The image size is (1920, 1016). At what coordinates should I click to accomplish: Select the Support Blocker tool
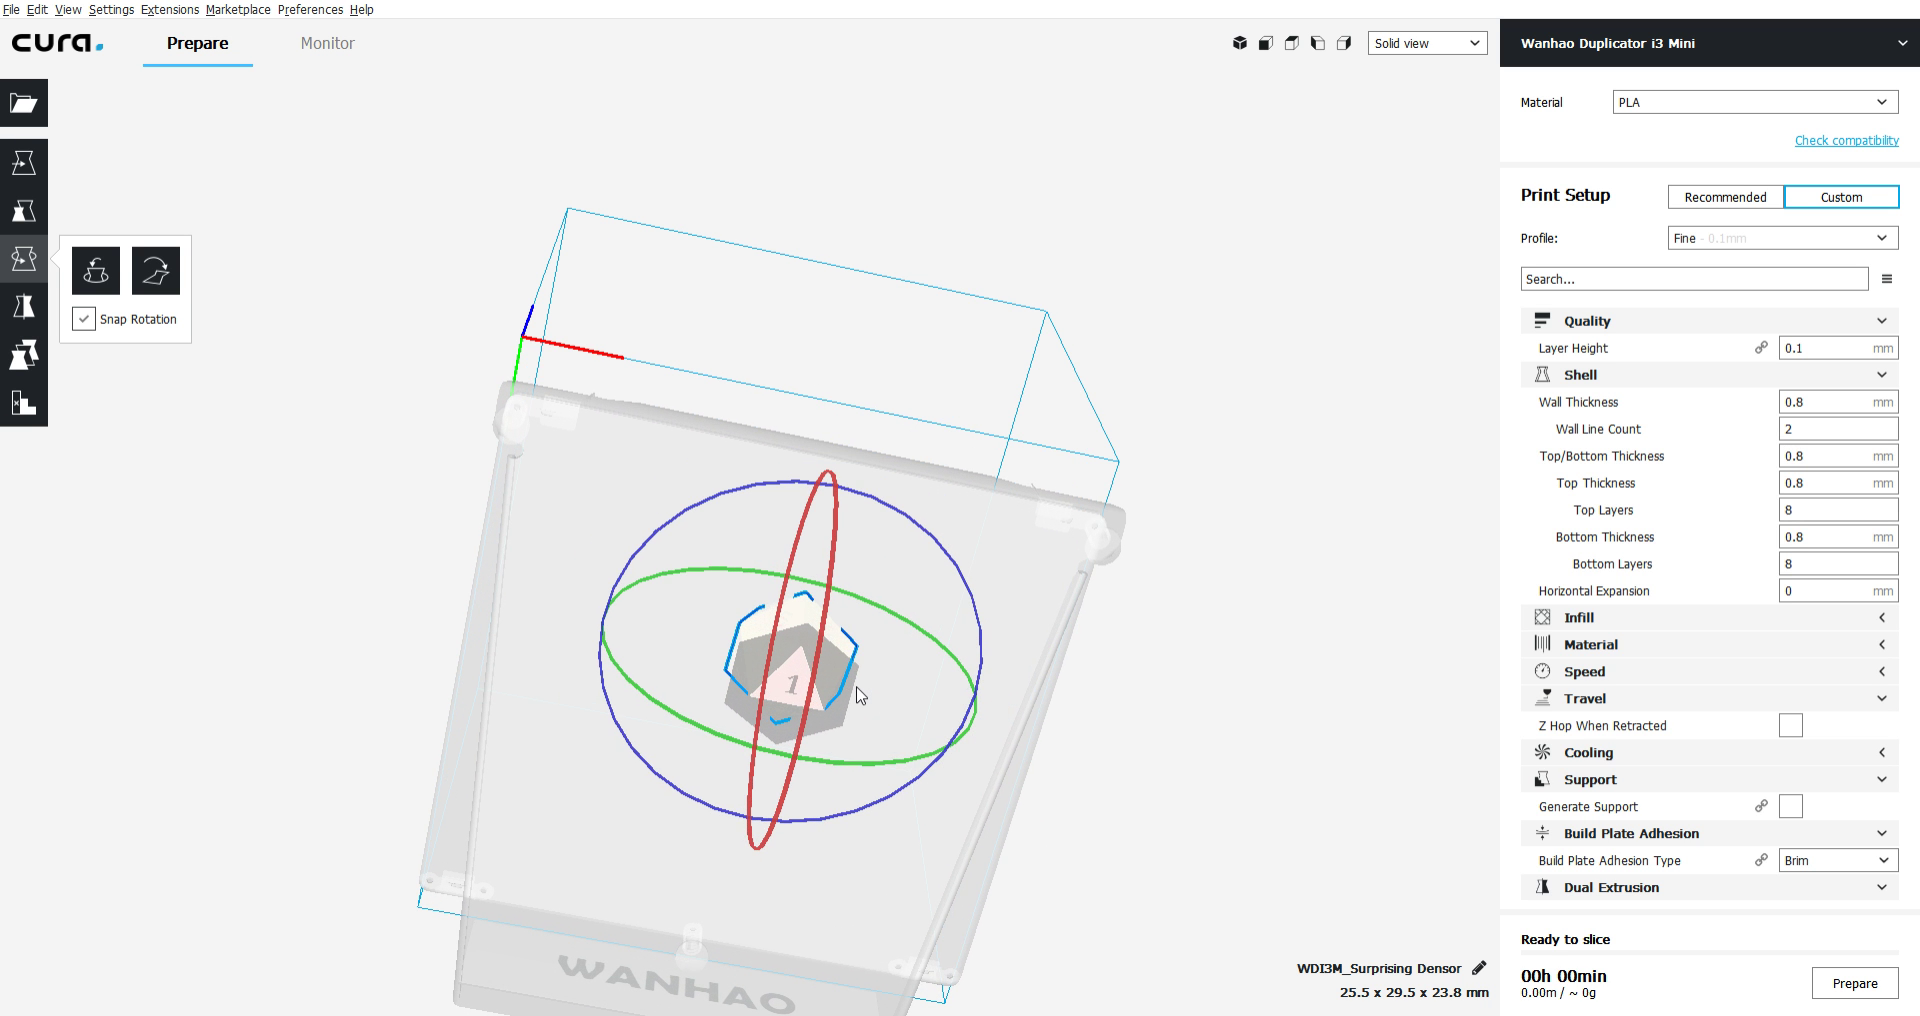24,403
